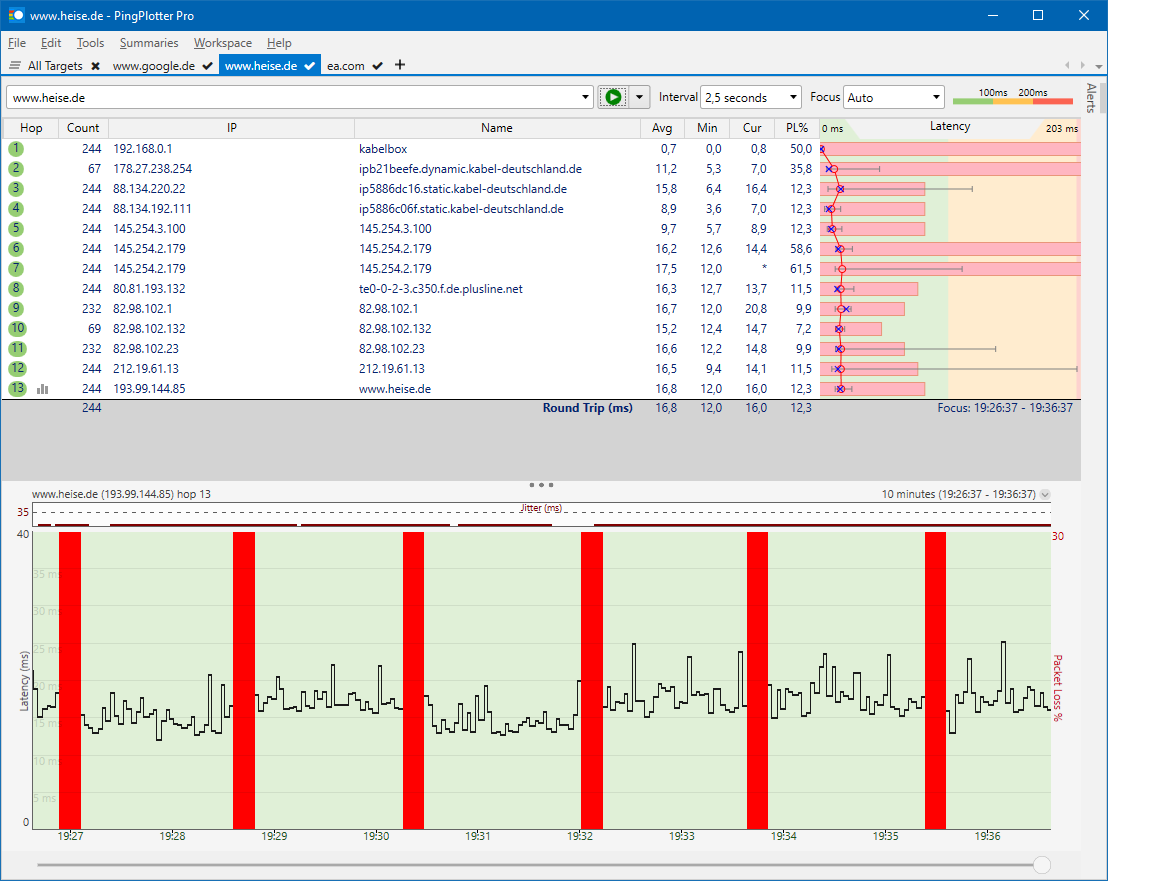Click the hop 7 green circle
1152x881 pixels.
[16, 269]
